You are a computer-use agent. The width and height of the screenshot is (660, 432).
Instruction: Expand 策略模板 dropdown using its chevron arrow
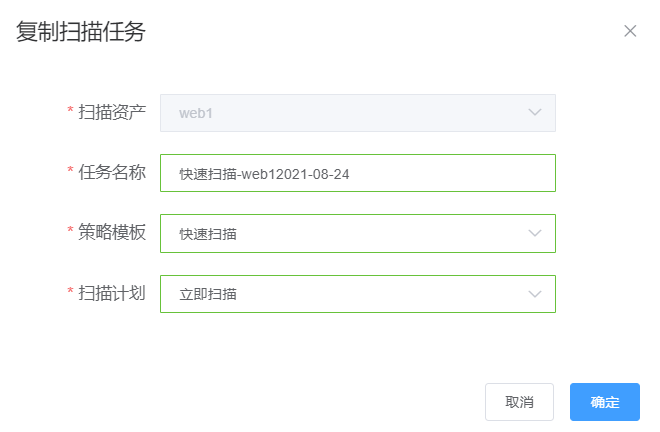point(535,233)
